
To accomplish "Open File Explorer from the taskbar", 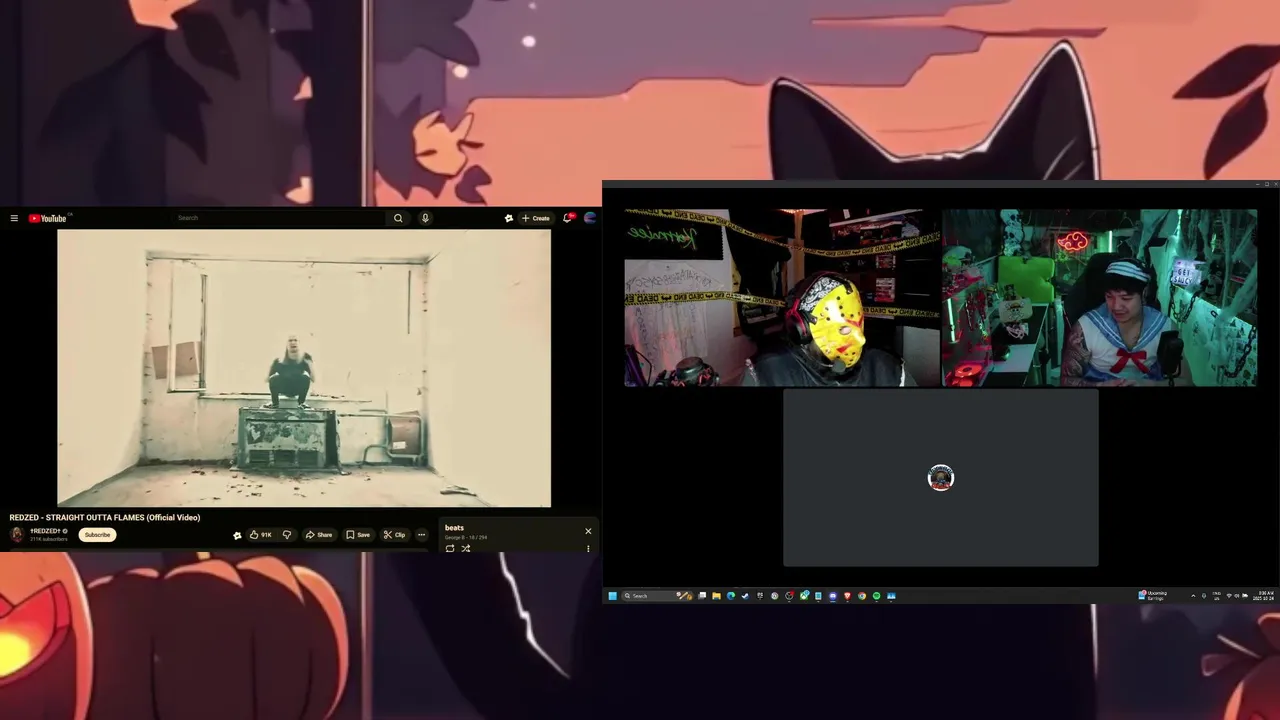I will 716,596.
